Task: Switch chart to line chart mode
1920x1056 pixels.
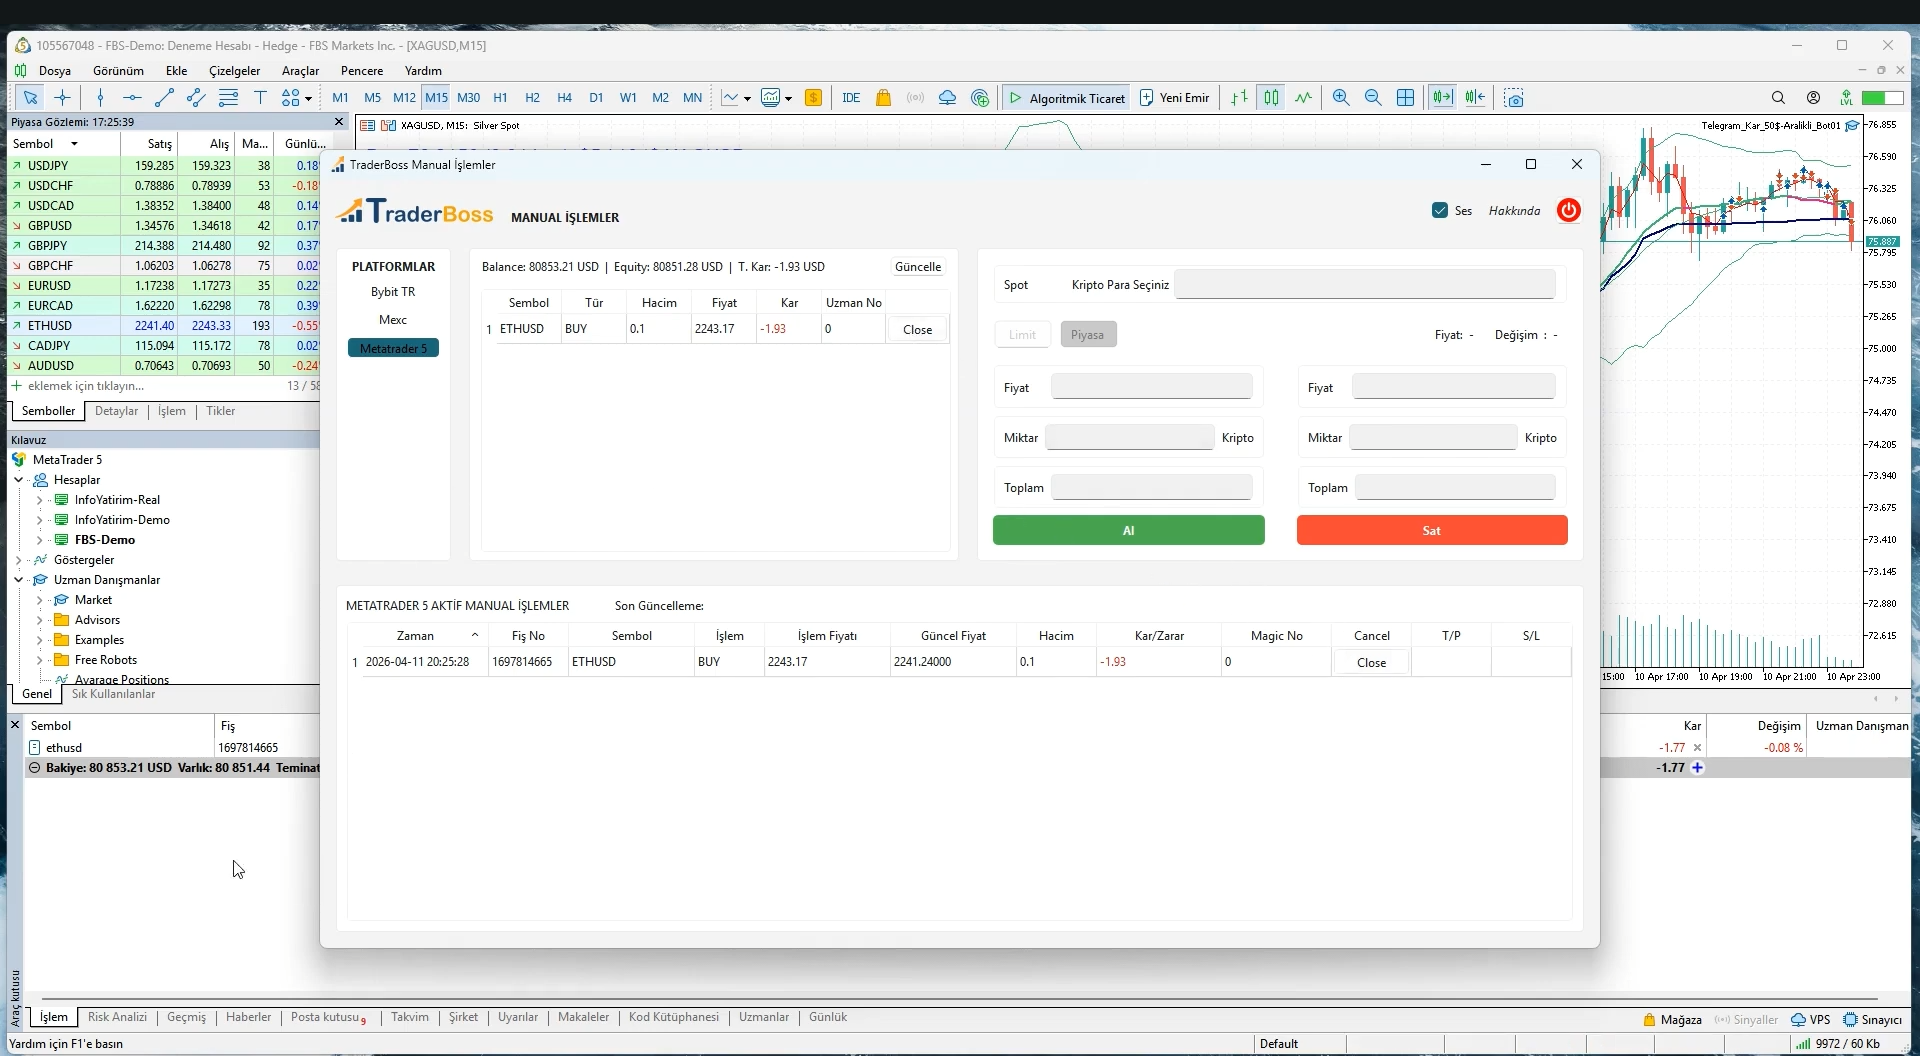Action: tap(1303, 97)
